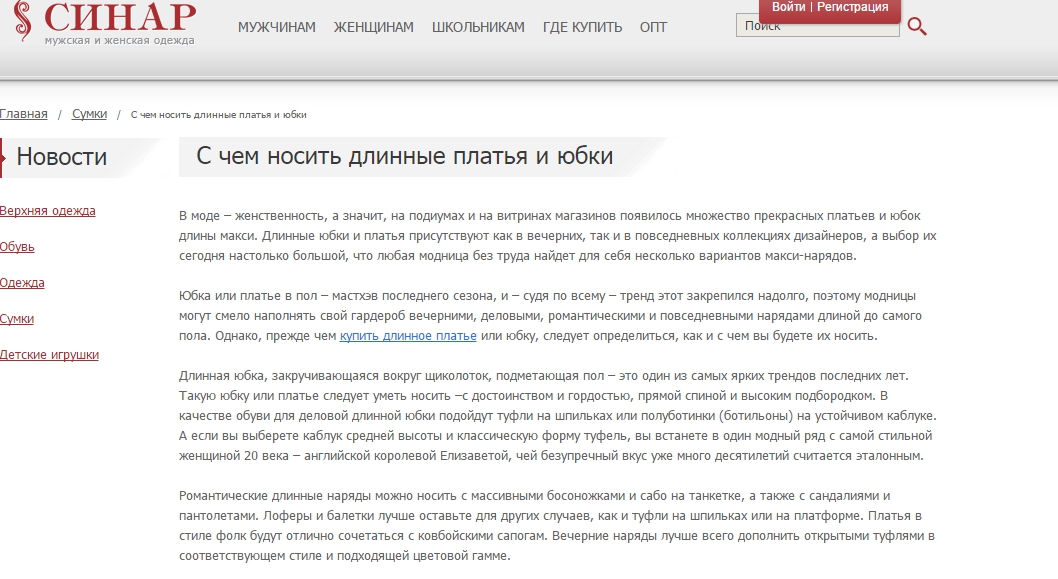Open the ГДЕ КУПИТЬ menu item

(582, 27)
